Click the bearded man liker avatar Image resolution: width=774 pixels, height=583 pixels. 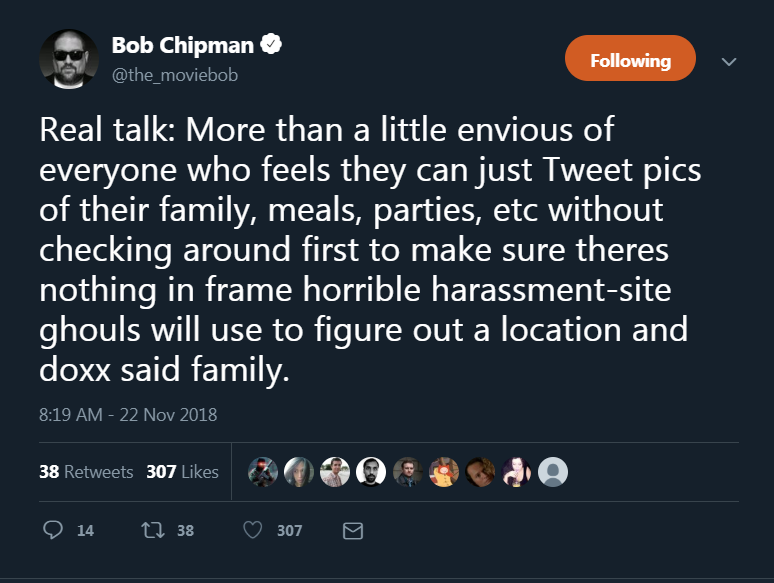tap(371, 472)
